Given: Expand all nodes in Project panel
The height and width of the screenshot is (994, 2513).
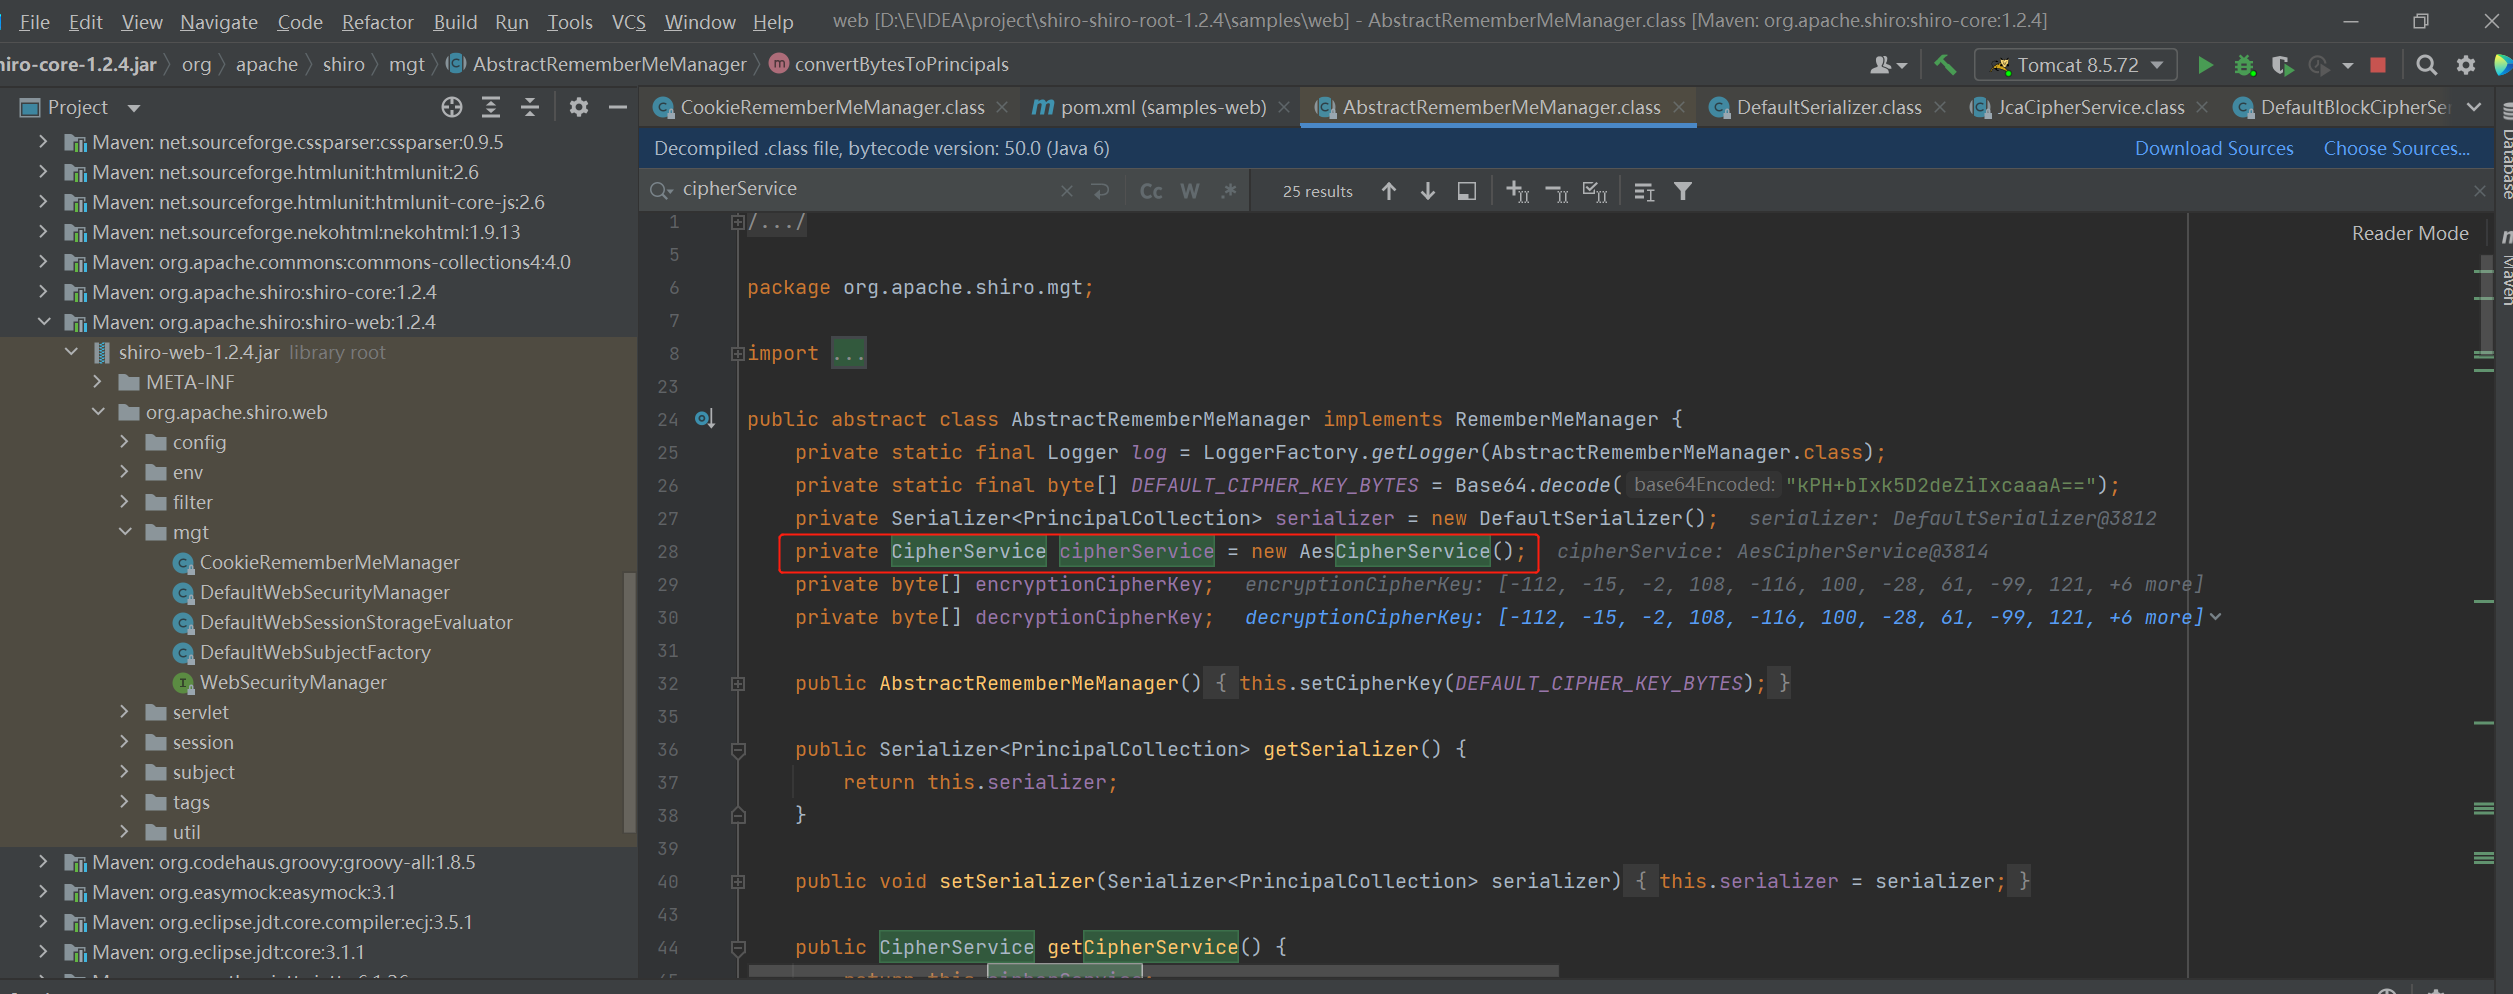Looking at the screenshot, I should click(491, 107).
